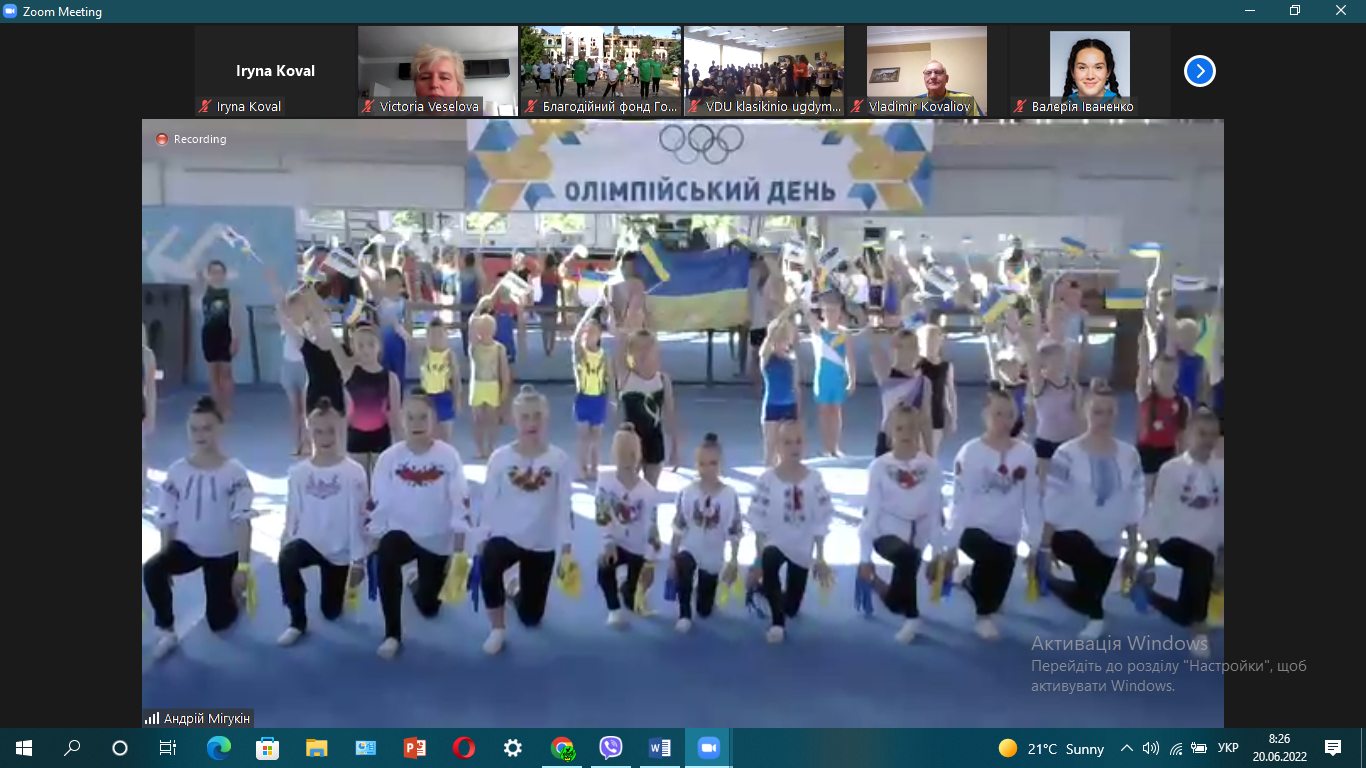Click the next participants arrow button
Viewport: 1366px width, 768px height.
(x=1199, y=71)
